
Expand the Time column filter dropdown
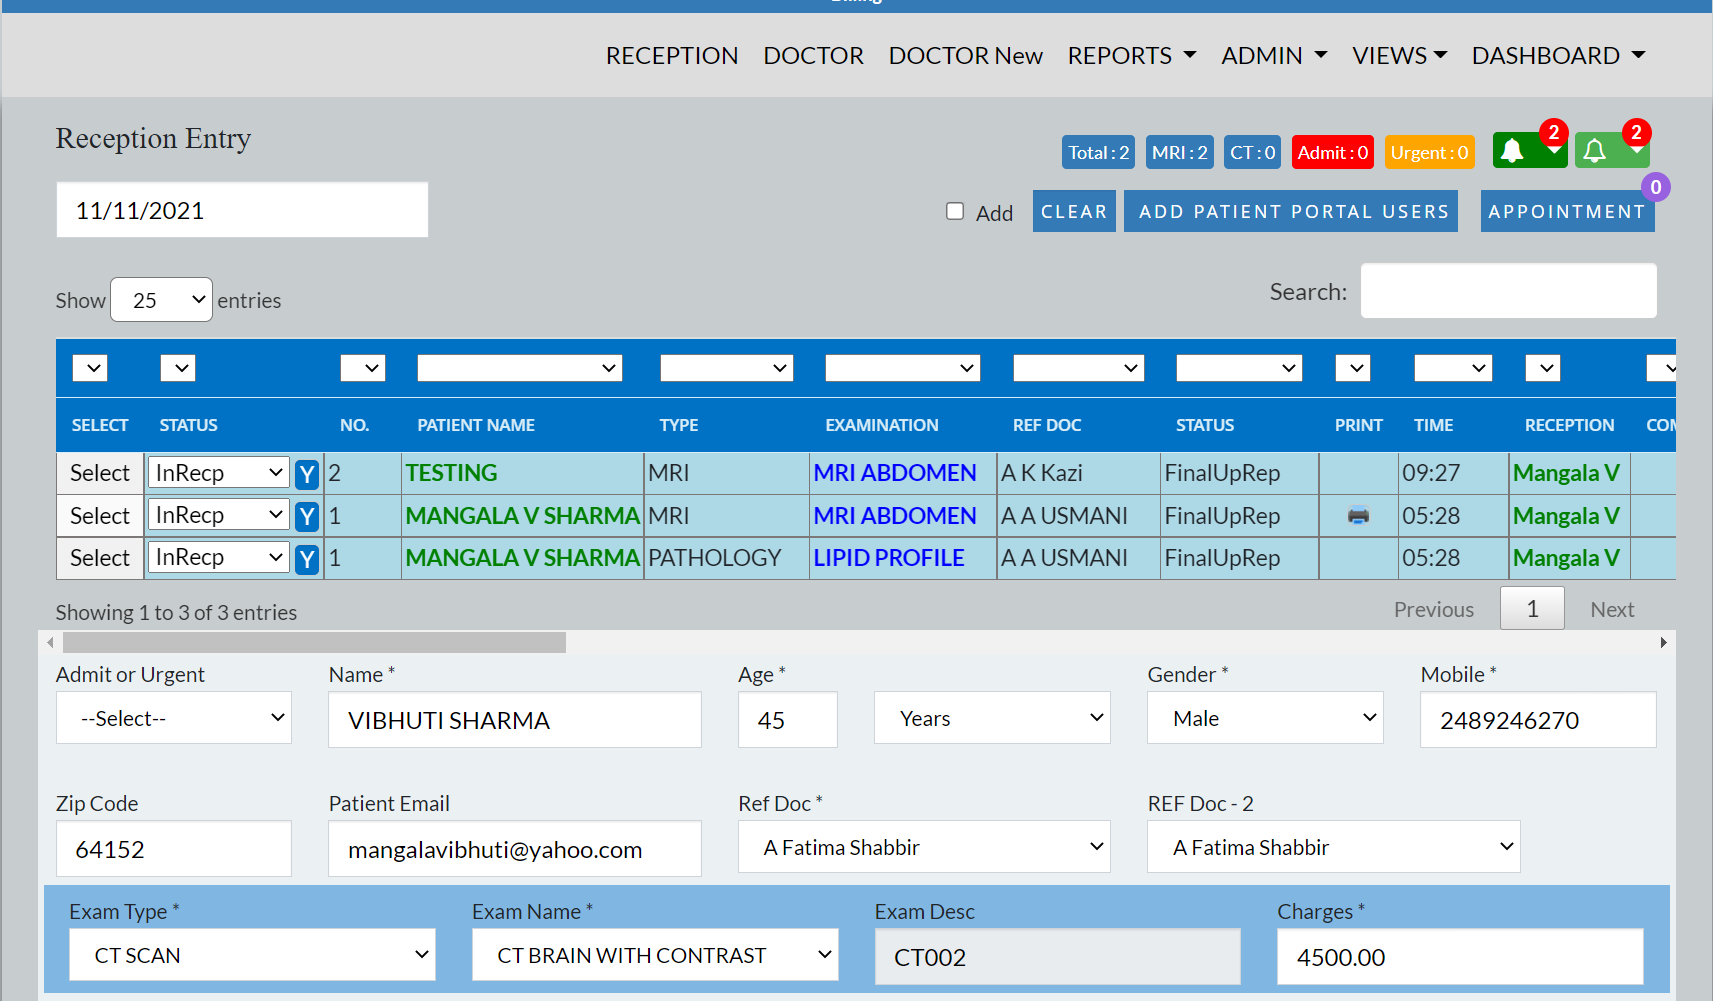pyautogui.click(x=1453, y=368)
